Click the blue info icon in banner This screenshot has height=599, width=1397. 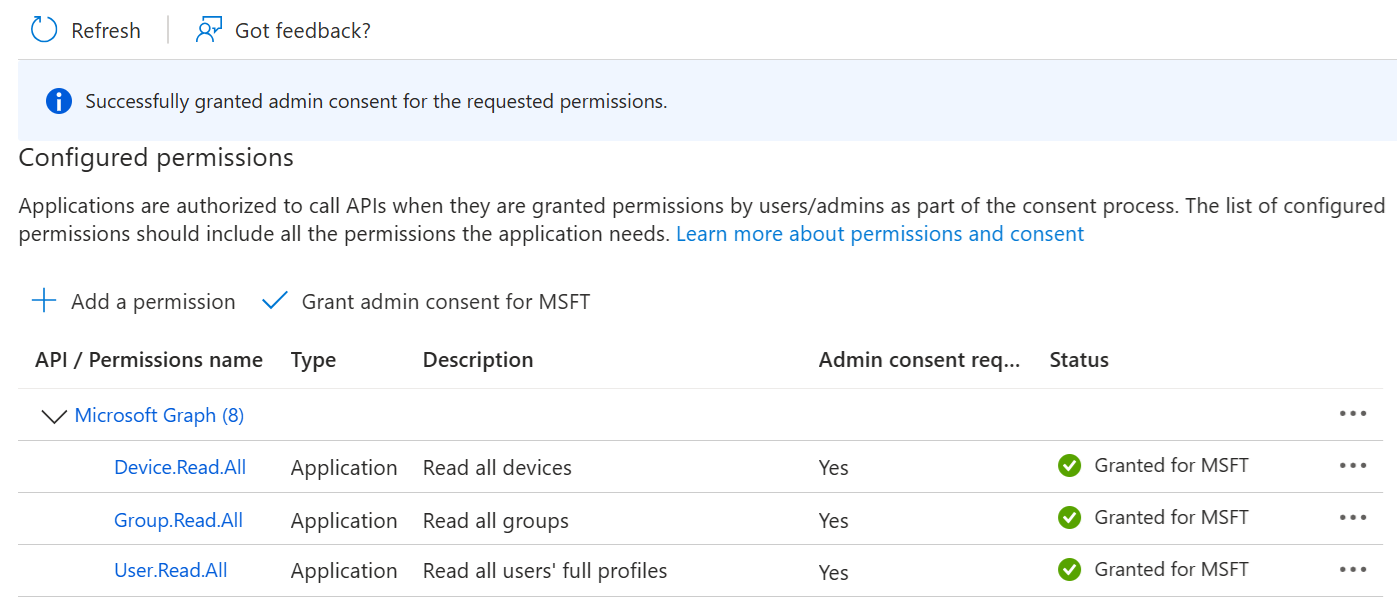(x=59, y=101)
